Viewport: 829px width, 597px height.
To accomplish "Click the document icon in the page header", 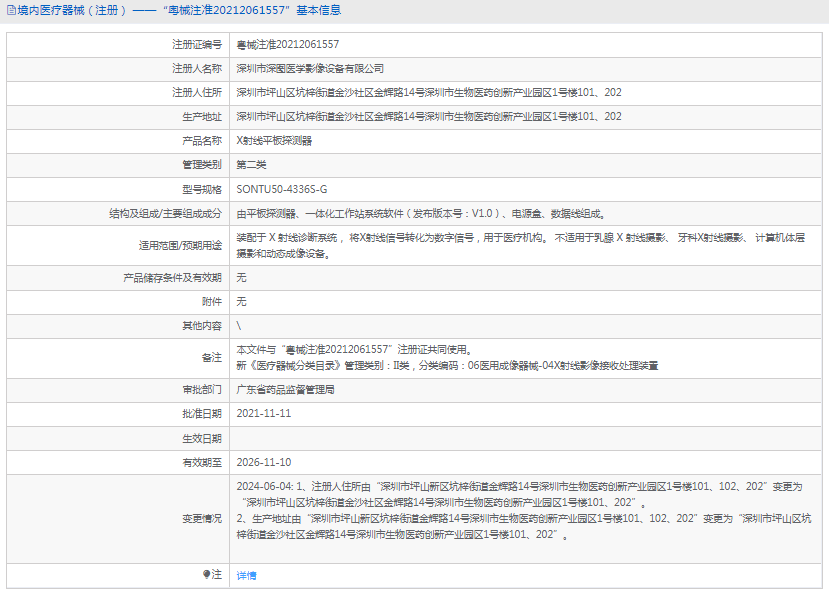I will 10,11.
